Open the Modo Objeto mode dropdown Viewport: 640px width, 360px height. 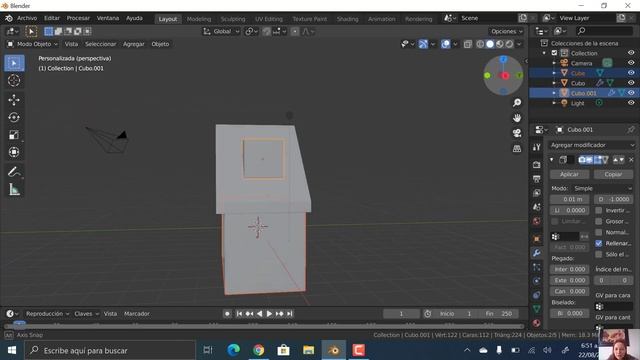[x=33, y=44]
